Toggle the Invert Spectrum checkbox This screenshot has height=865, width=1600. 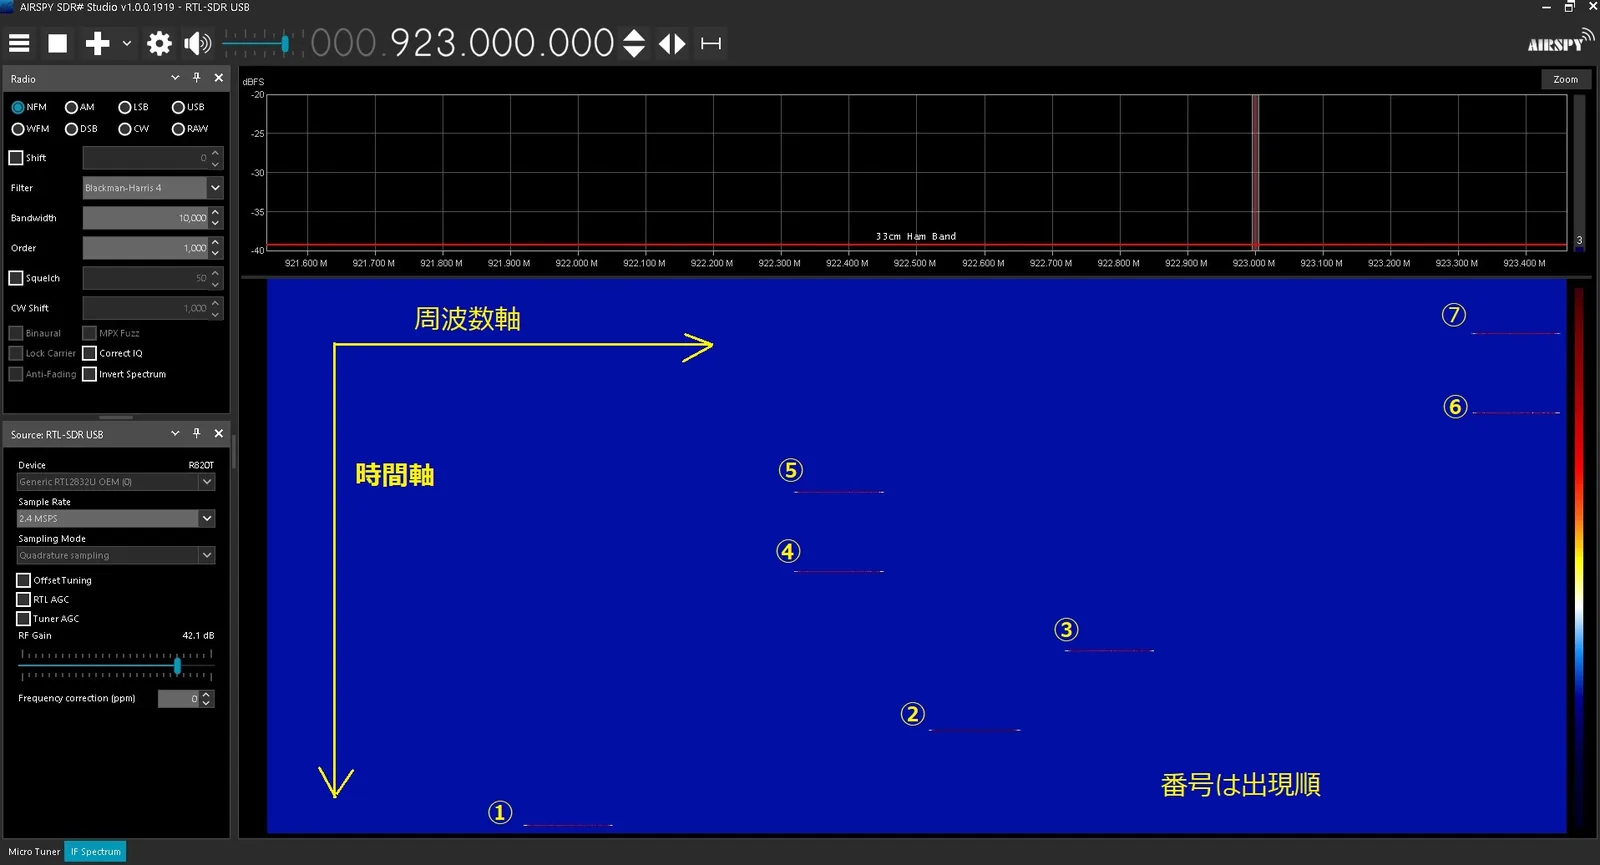(89, 374)
